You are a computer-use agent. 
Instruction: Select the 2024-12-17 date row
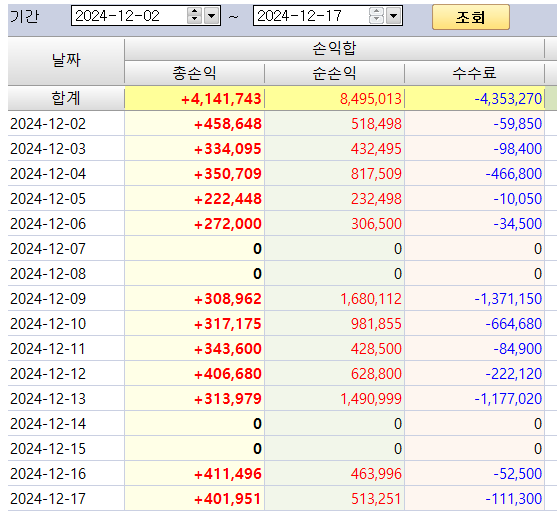point(48,499)
